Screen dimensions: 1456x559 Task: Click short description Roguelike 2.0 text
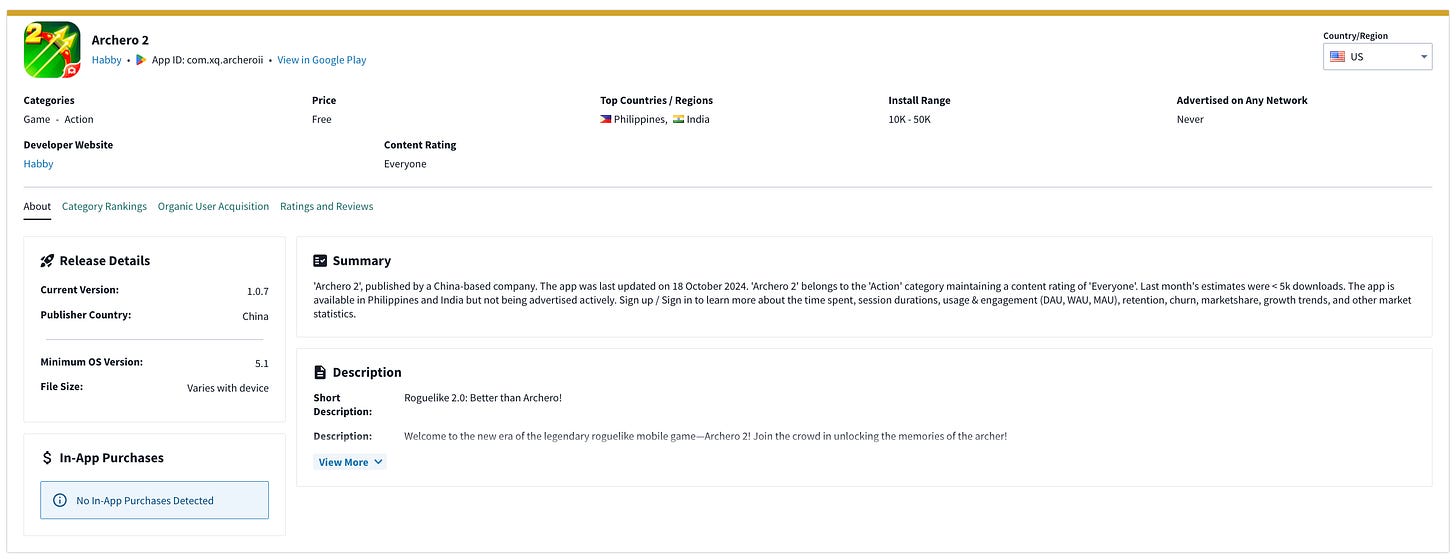click(x=483, y=398)
